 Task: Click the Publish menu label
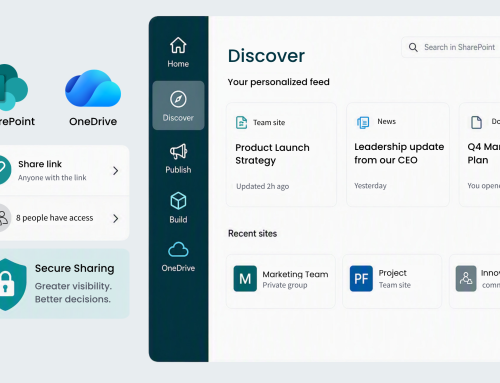tap(178, 170)
